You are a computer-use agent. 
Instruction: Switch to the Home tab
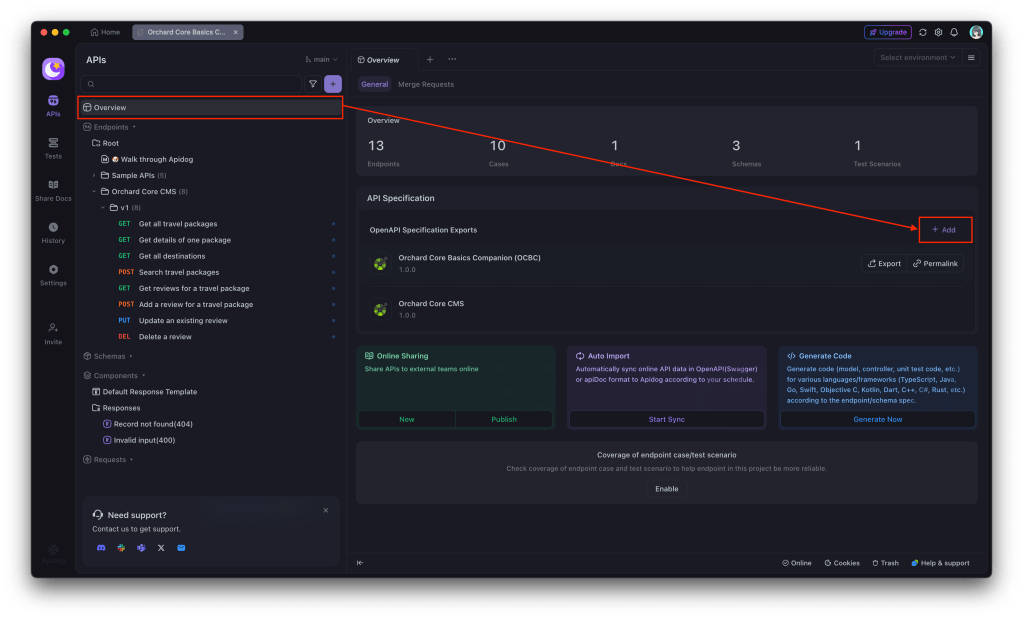[x=105, y=32]
